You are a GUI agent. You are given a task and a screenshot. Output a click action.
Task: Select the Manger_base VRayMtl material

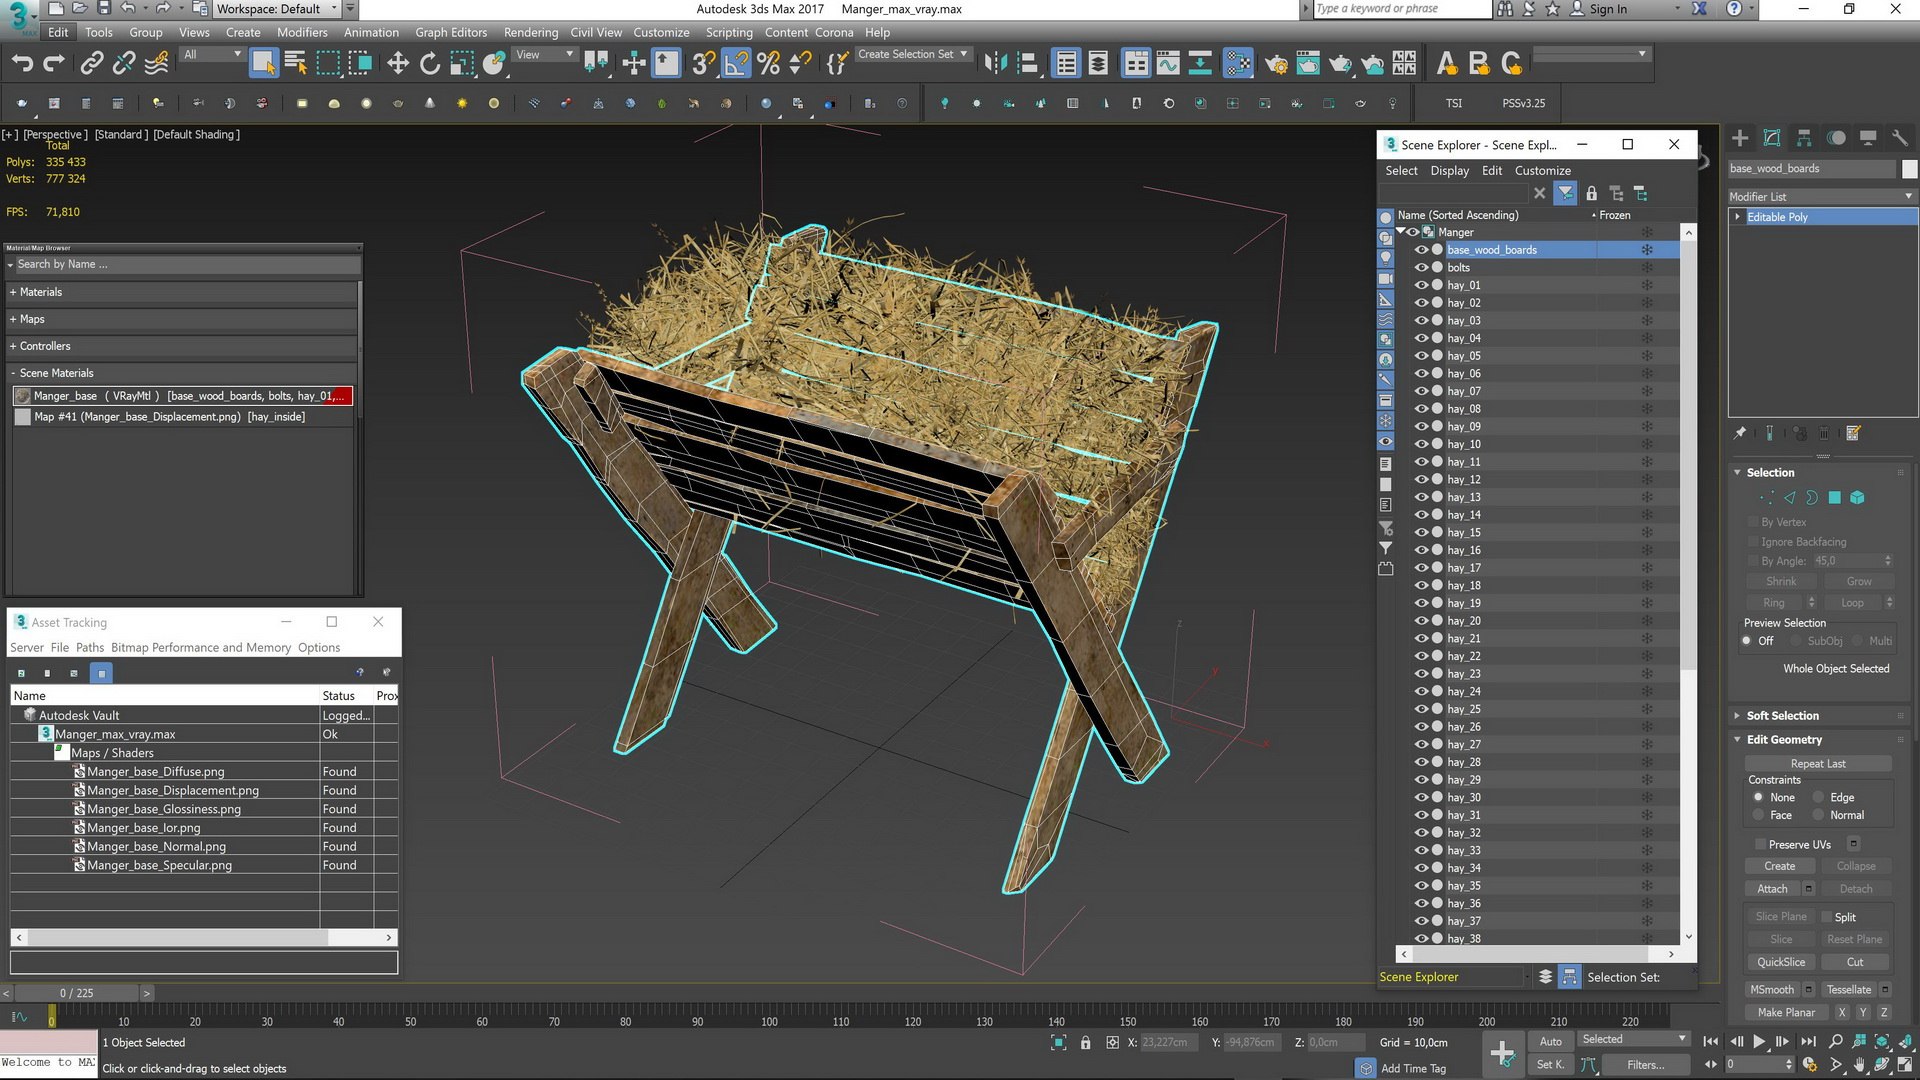pyautogui.click(x=183, y=396)
